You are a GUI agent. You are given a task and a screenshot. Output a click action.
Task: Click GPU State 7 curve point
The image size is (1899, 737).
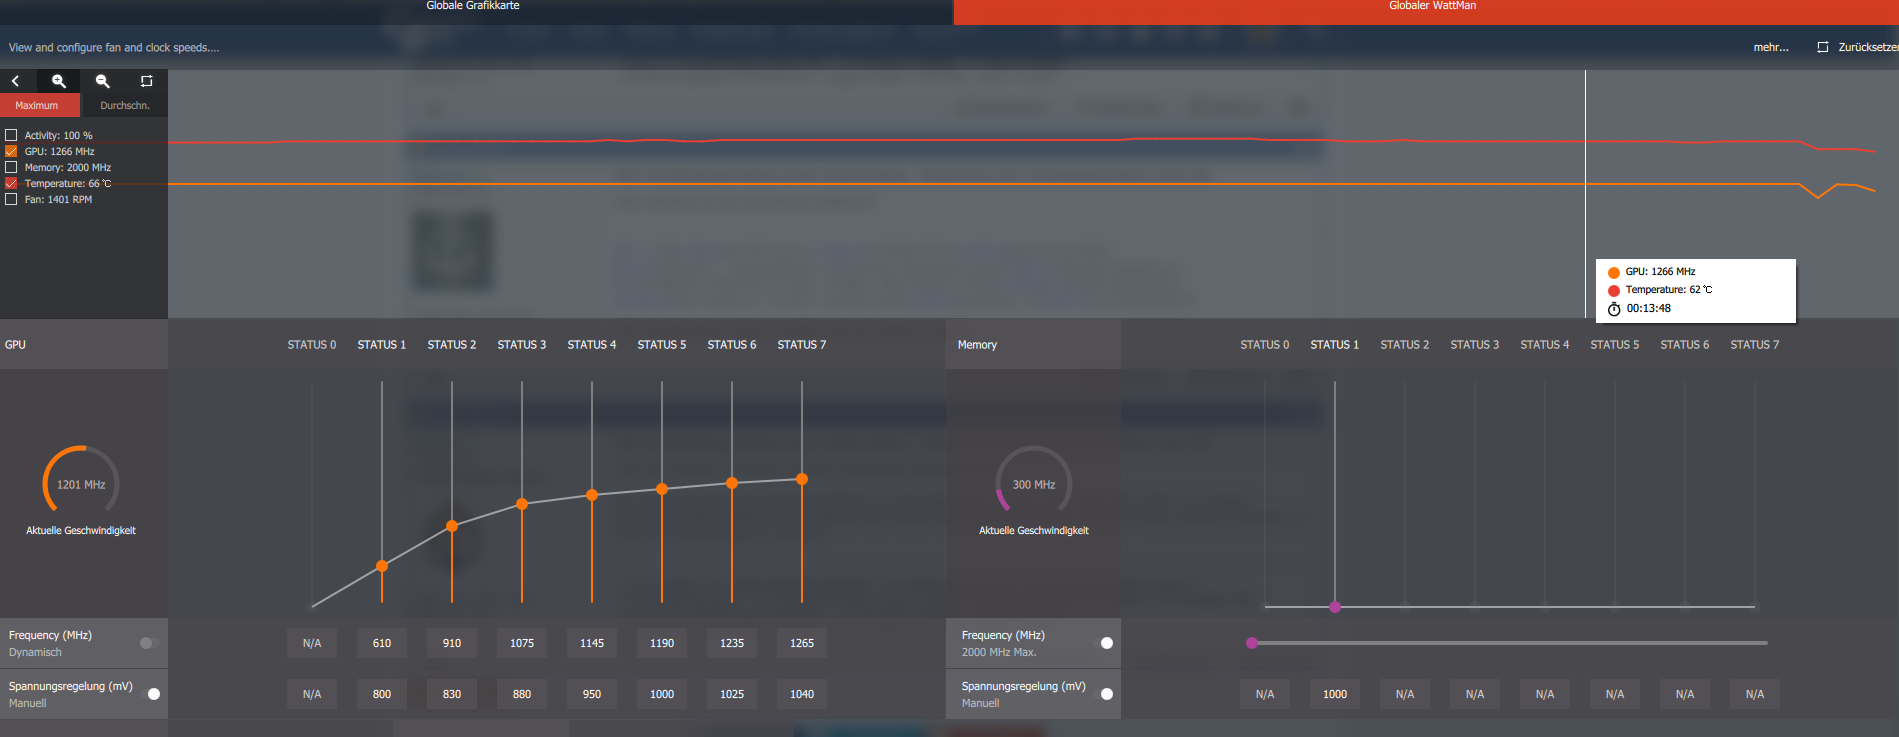click(802, 479)
